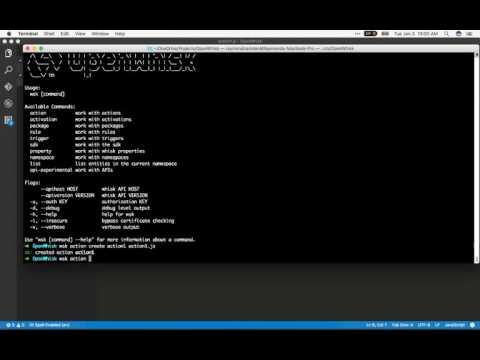Open the Edit menu

65,34
